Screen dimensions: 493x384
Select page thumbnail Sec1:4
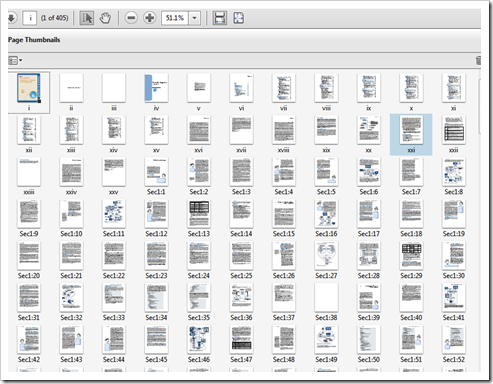pos(284,172)
